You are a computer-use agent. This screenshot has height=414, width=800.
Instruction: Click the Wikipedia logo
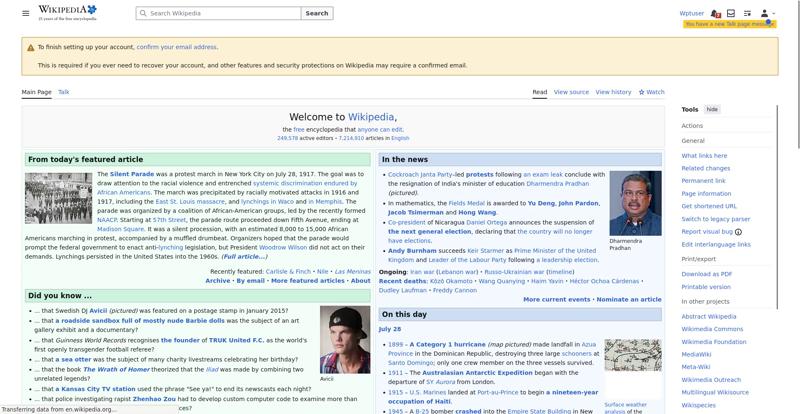[67, 13]
